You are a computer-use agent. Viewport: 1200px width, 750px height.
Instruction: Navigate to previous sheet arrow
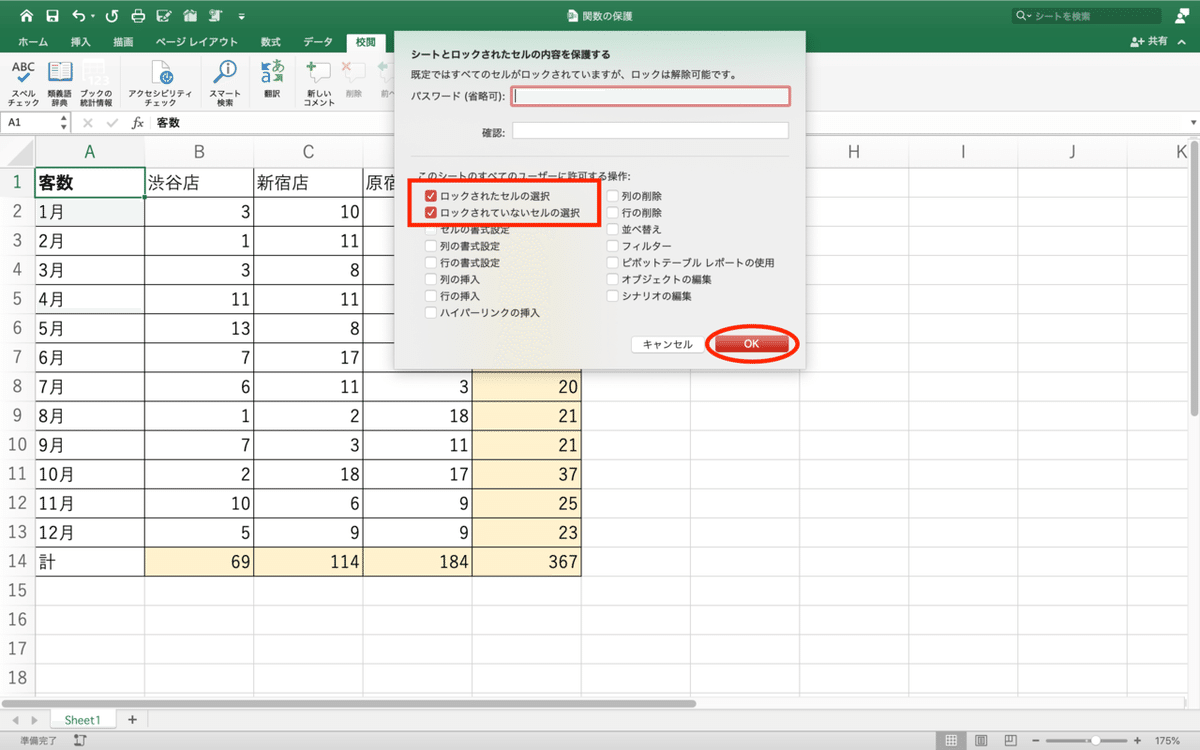[17, 719]
